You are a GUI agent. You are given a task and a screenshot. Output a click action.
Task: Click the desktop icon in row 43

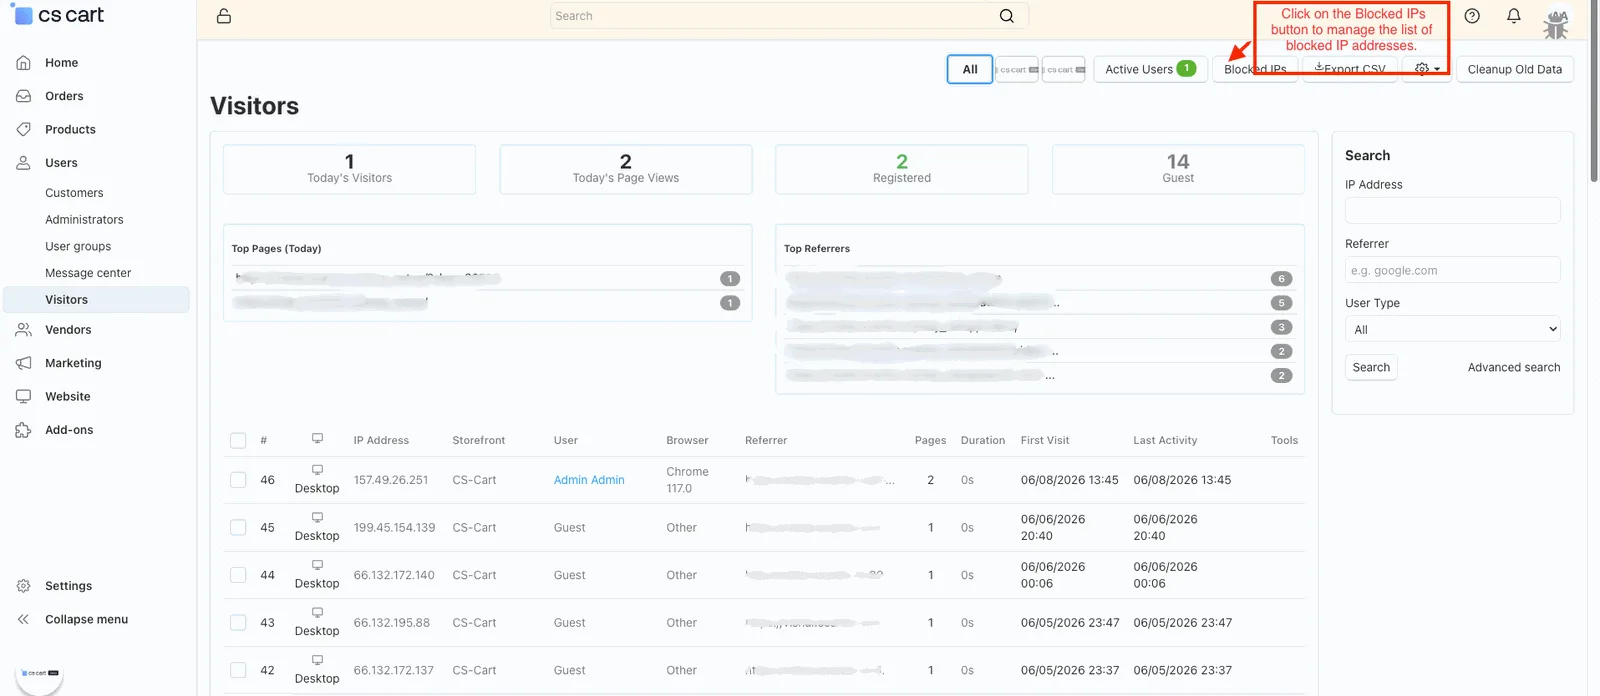click(x=317, y=613)
